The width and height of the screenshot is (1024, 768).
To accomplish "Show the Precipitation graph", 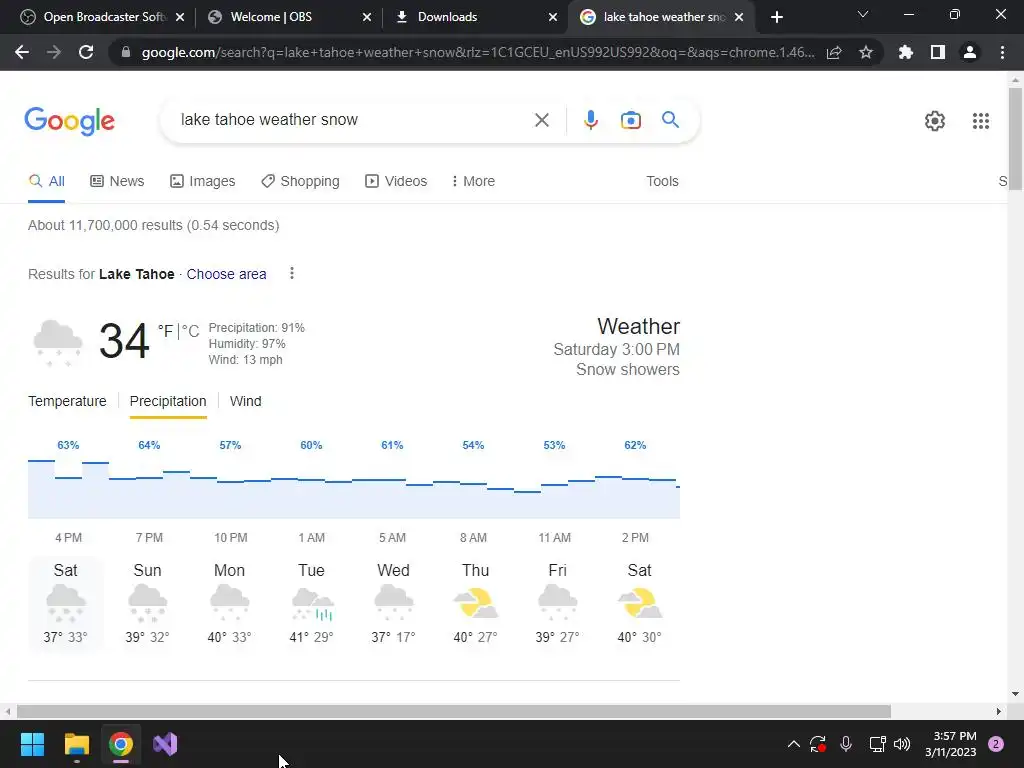I will tap(168, 401).
